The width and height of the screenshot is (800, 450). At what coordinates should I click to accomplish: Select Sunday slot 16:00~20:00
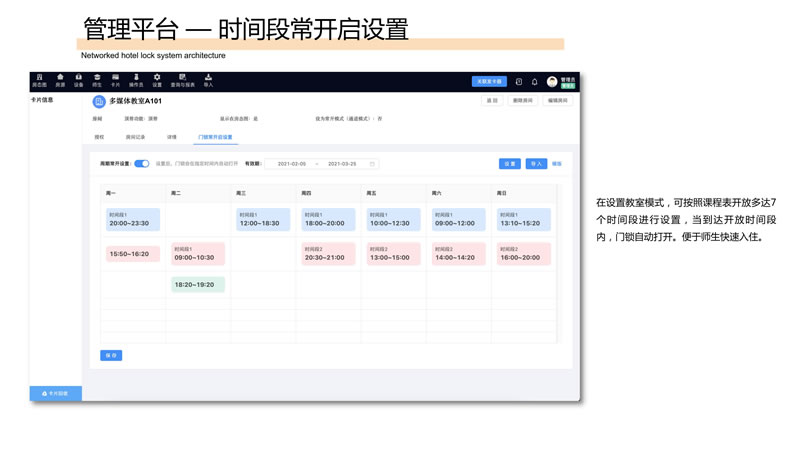523,254
